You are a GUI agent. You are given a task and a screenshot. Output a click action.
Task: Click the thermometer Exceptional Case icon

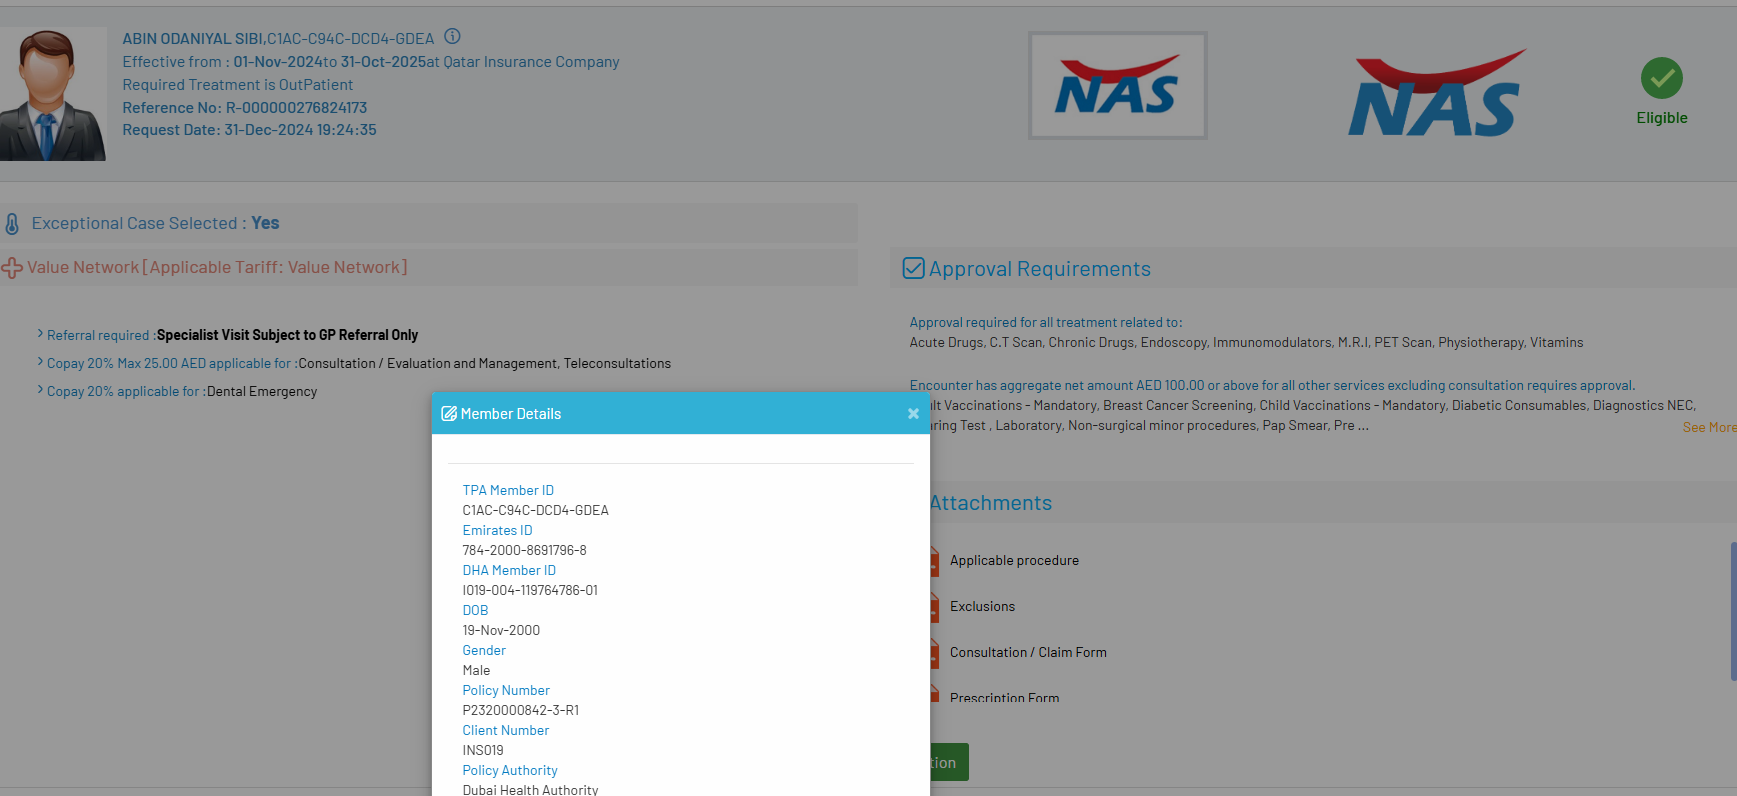(x=12, y=224)
